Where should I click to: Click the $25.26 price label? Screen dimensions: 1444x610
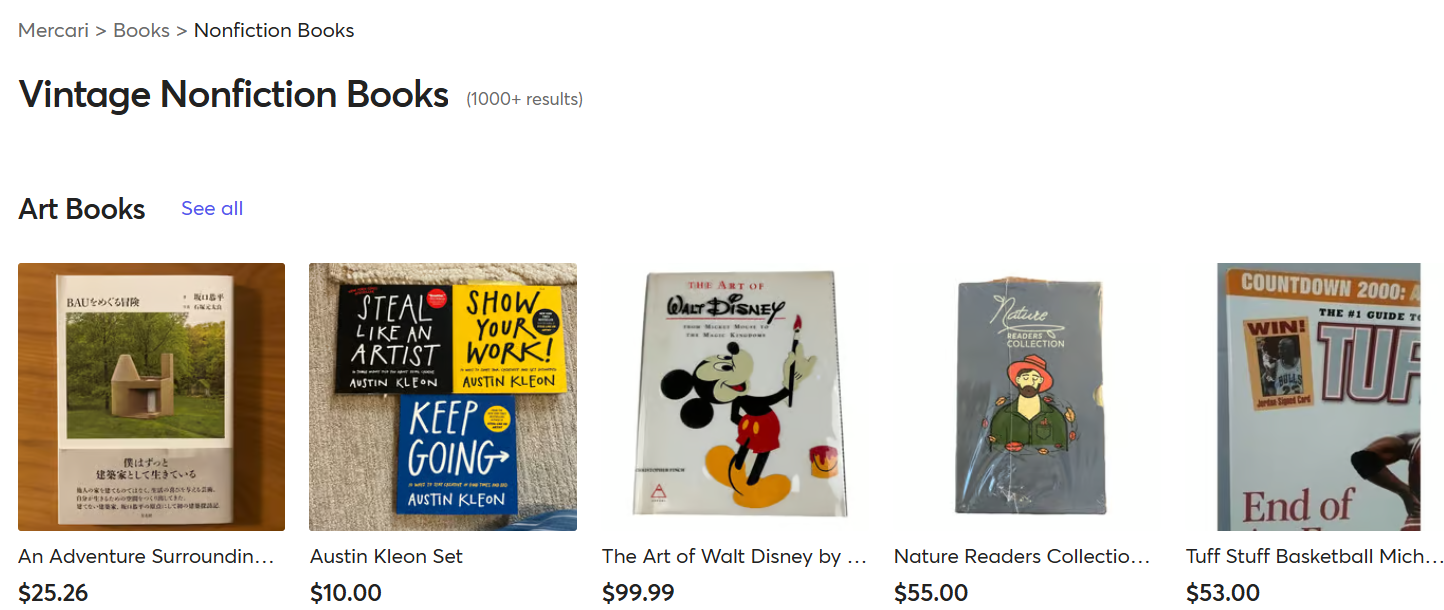click(53, 592)
